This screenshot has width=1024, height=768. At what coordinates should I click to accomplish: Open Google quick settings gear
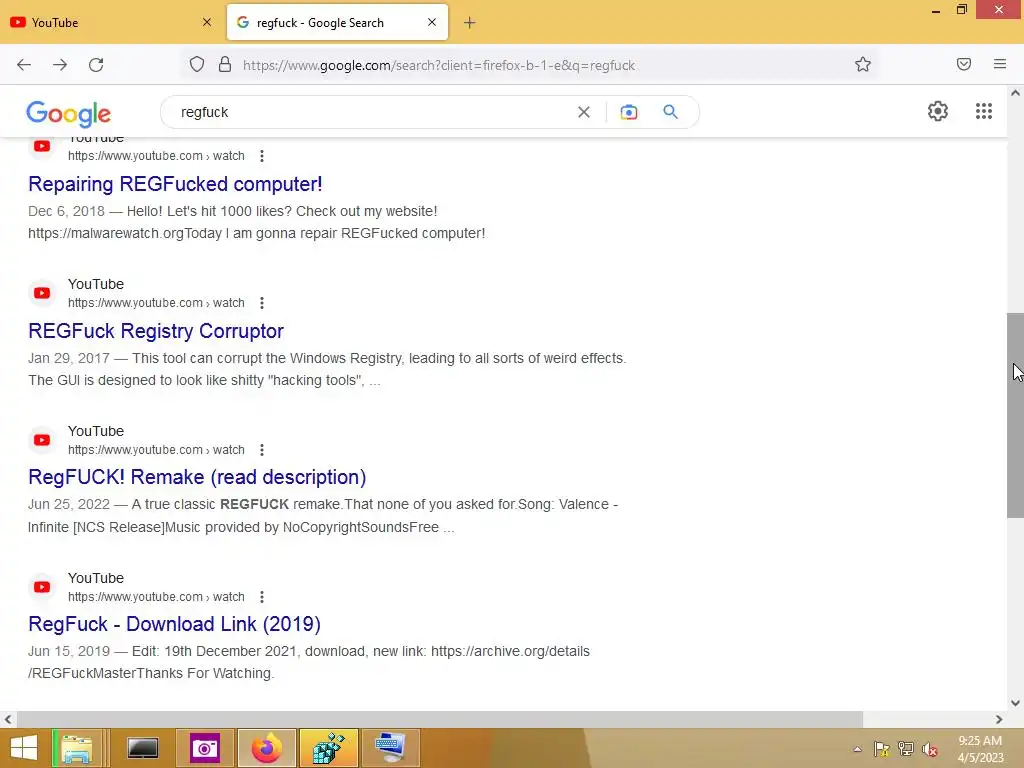click(x=938, y=111)
